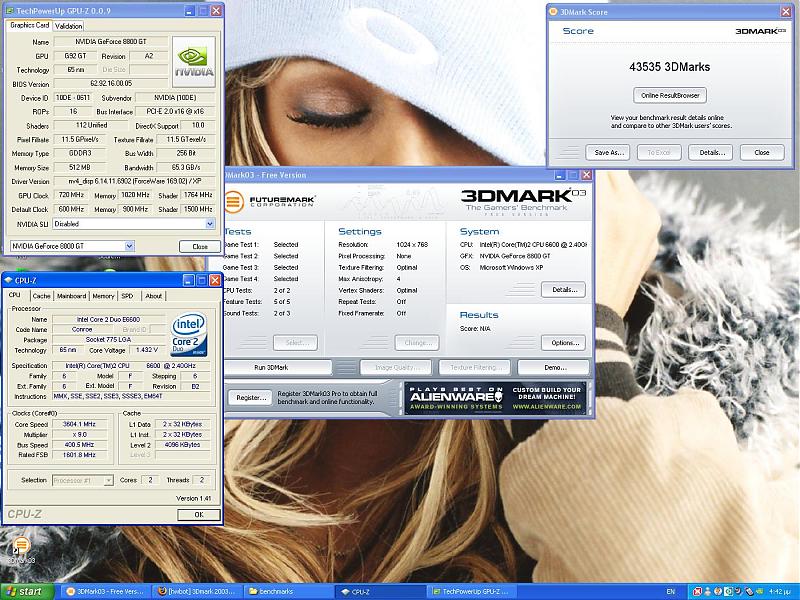Open the benchmarks folder from the taskbar
The height and width of the screenshot is (600, 800).
coord(287,592)
